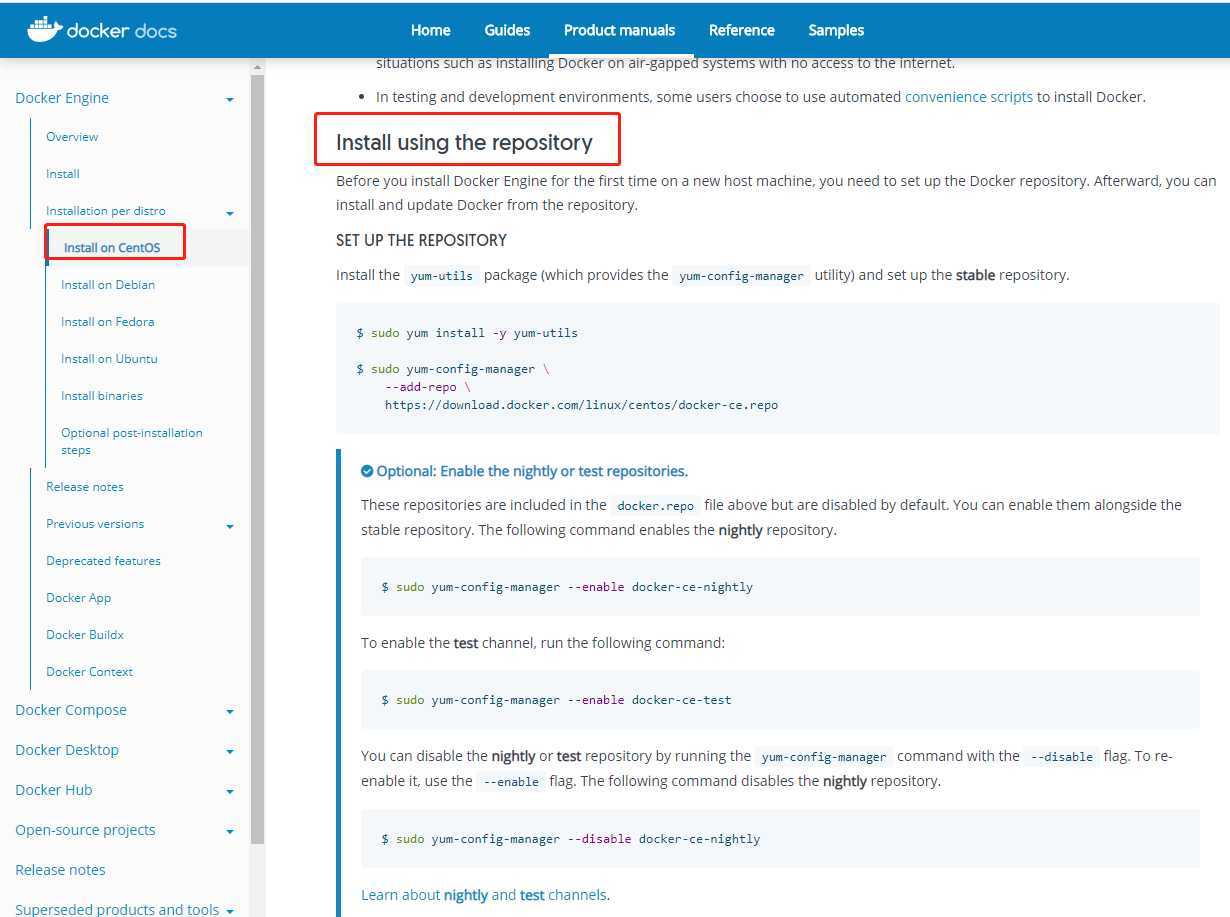This screenshot has height=917, width=1230.
Task: Follow the nightly channels link
Action: pos(466,895)
